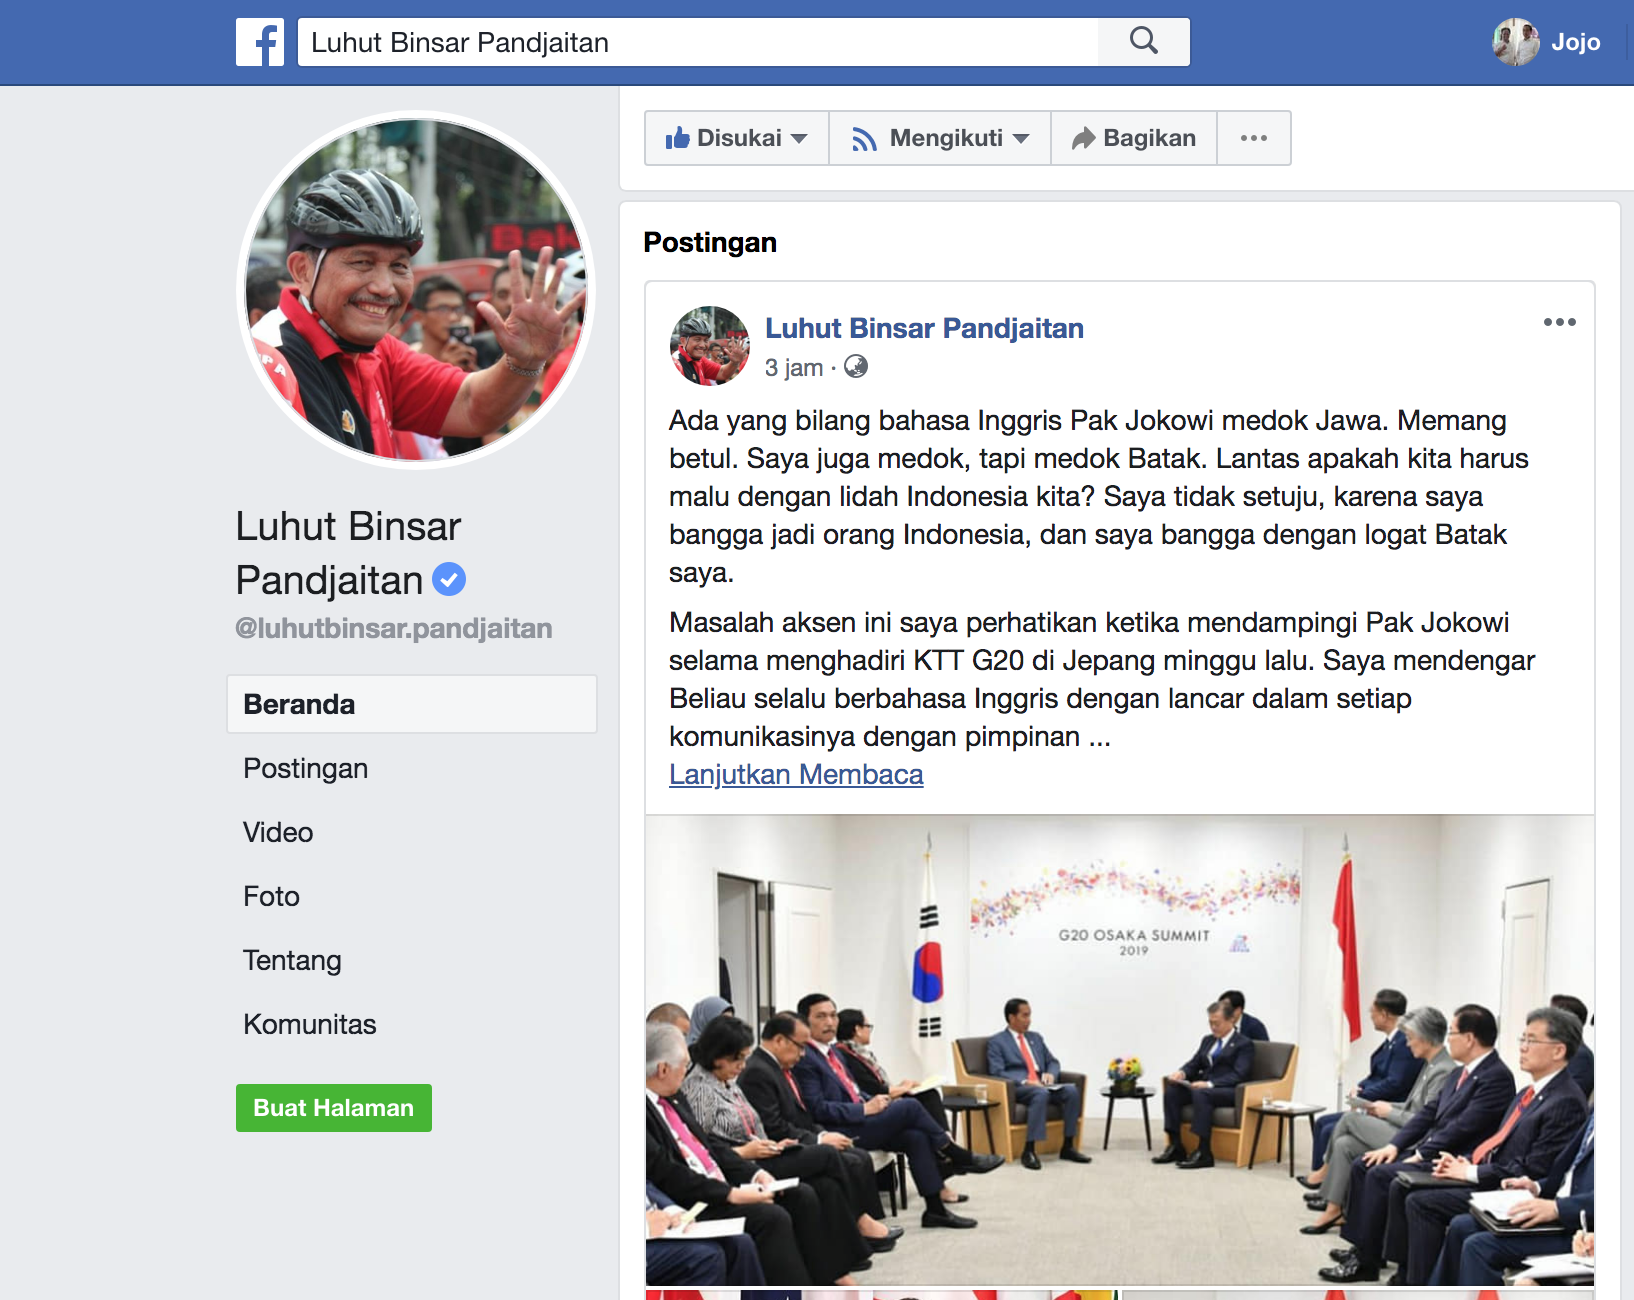The width and height of the screenshot is (1634, 1300).
Task: Expand the Mengikuti dropdown arrow
Action: point(1021,138)
